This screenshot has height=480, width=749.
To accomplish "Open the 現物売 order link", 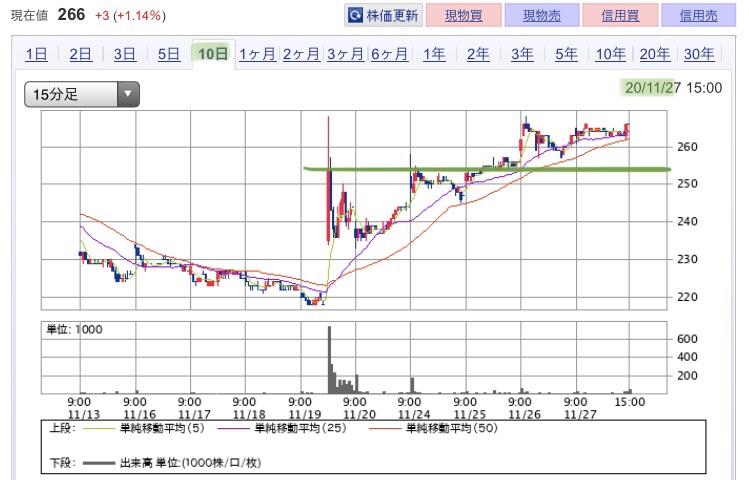I will tap(542, 15).
